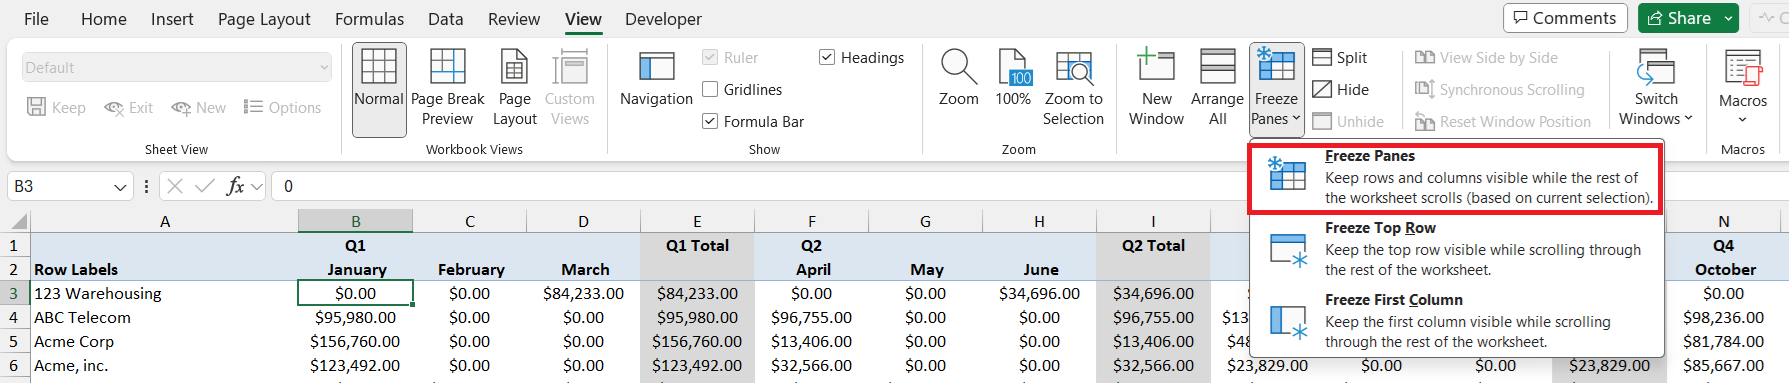
Task: Reset zoom to 100%
Action: 1013,79
